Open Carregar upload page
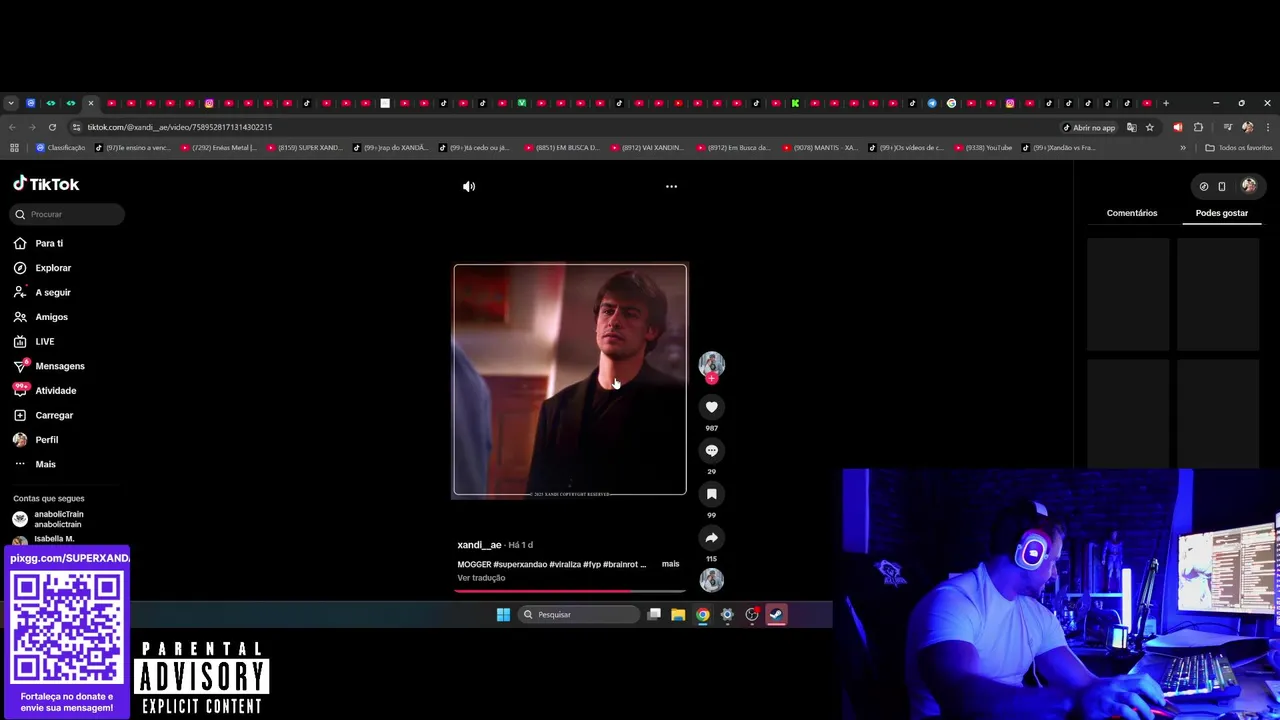This screenshot has width=1280, height=720. (54, 415)
